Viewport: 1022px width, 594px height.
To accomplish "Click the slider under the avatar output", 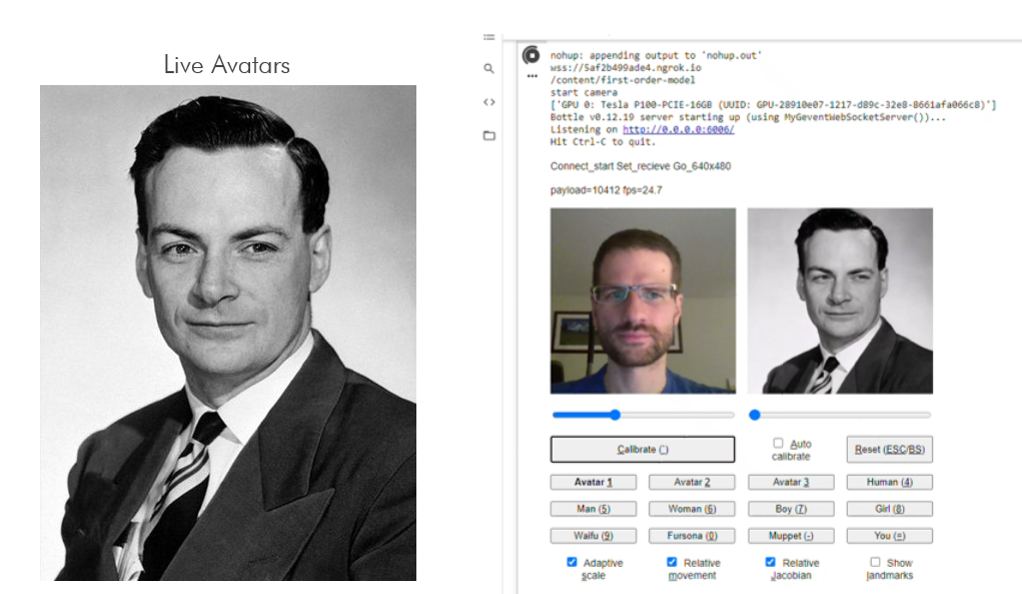I will (840, 415).
